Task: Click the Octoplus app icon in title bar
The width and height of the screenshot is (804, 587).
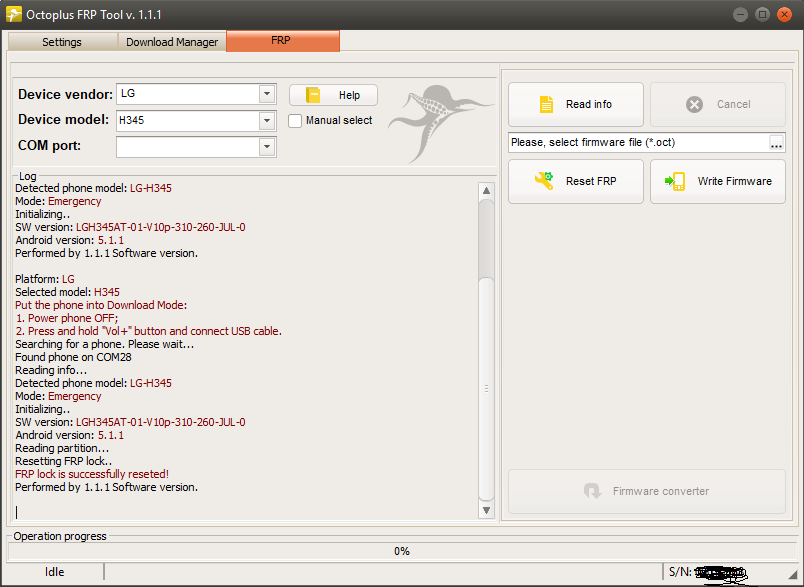Action: (14, 14)
